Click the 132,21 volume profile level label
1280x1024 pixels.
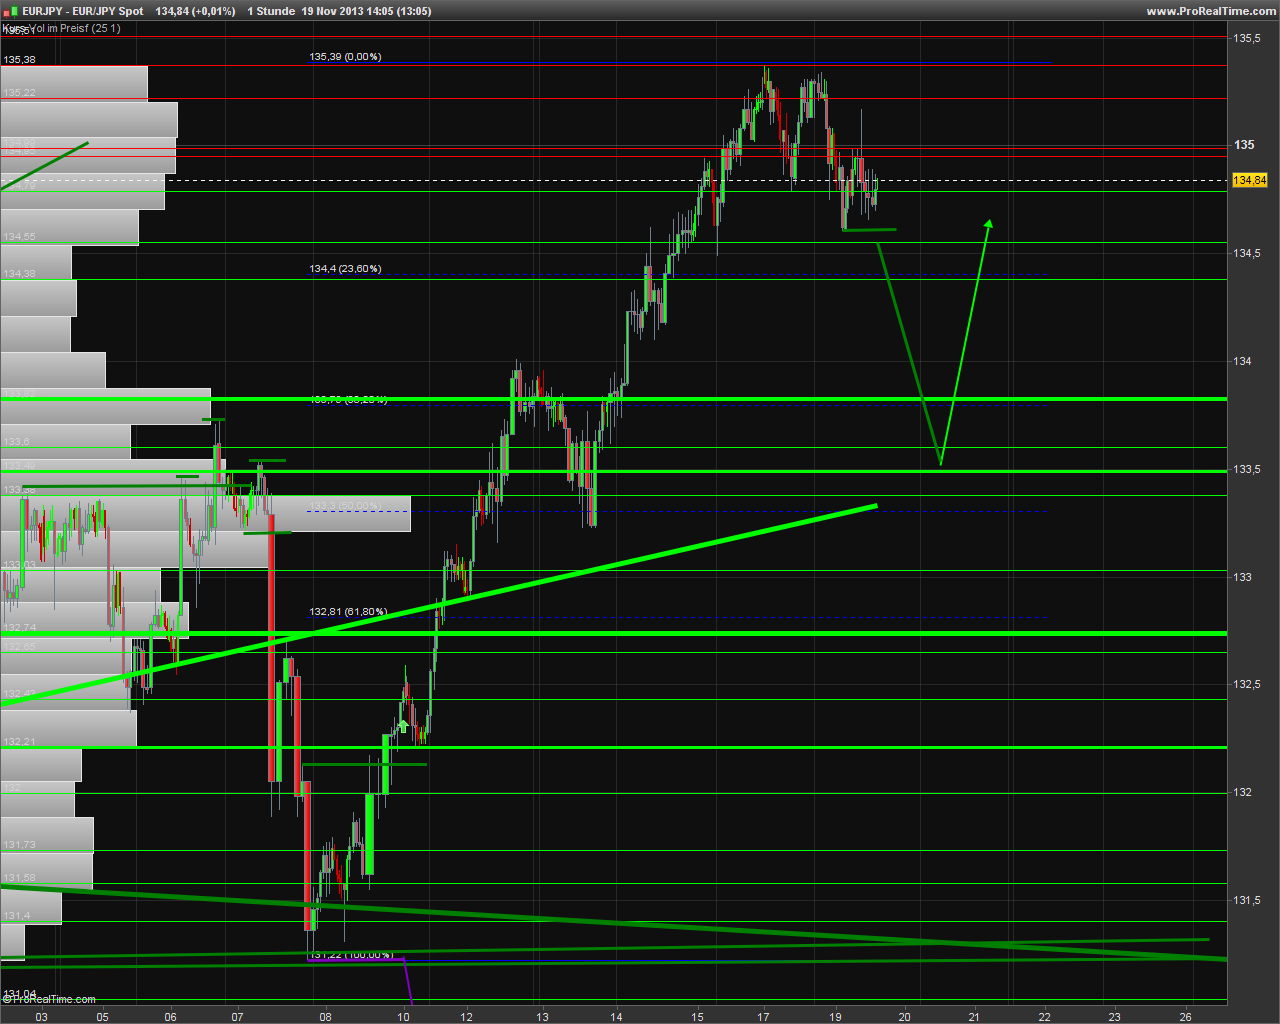click(x=19, y=742)
